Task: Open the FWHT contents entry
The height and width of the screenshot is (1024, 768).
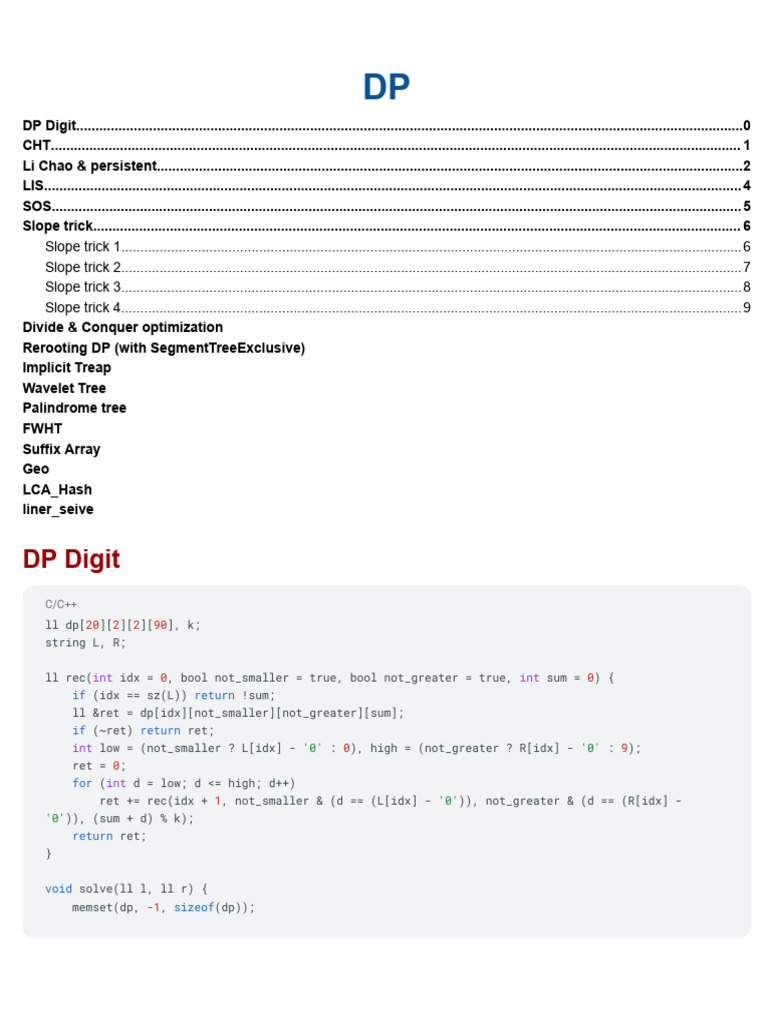Action: pyautogui.click(x=42, y=428)
